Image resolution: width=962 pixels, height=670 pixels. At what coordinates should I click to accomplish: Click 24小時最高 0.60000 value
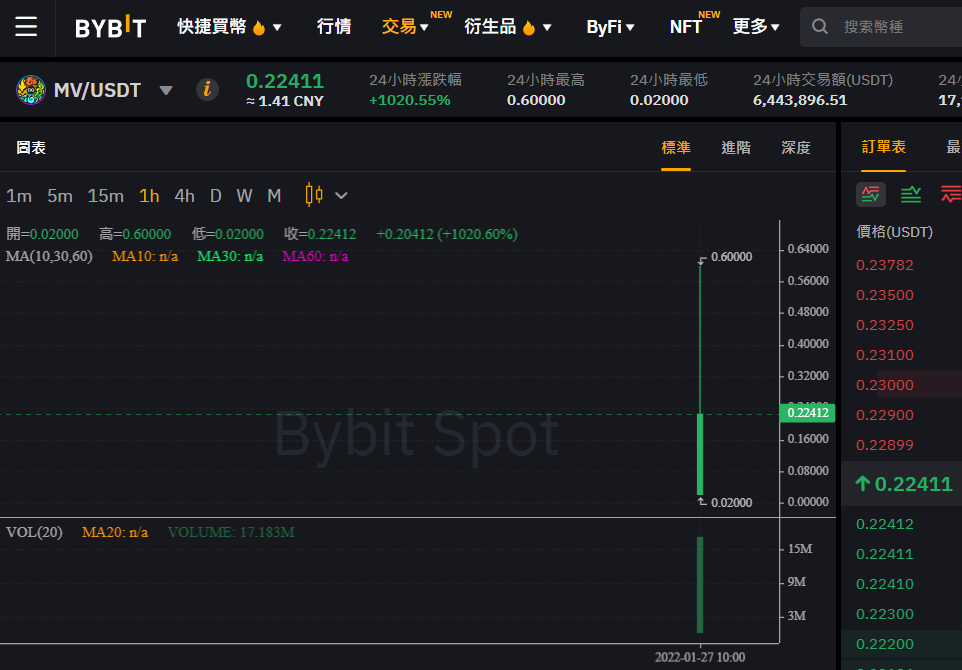[x=536, y=101]
